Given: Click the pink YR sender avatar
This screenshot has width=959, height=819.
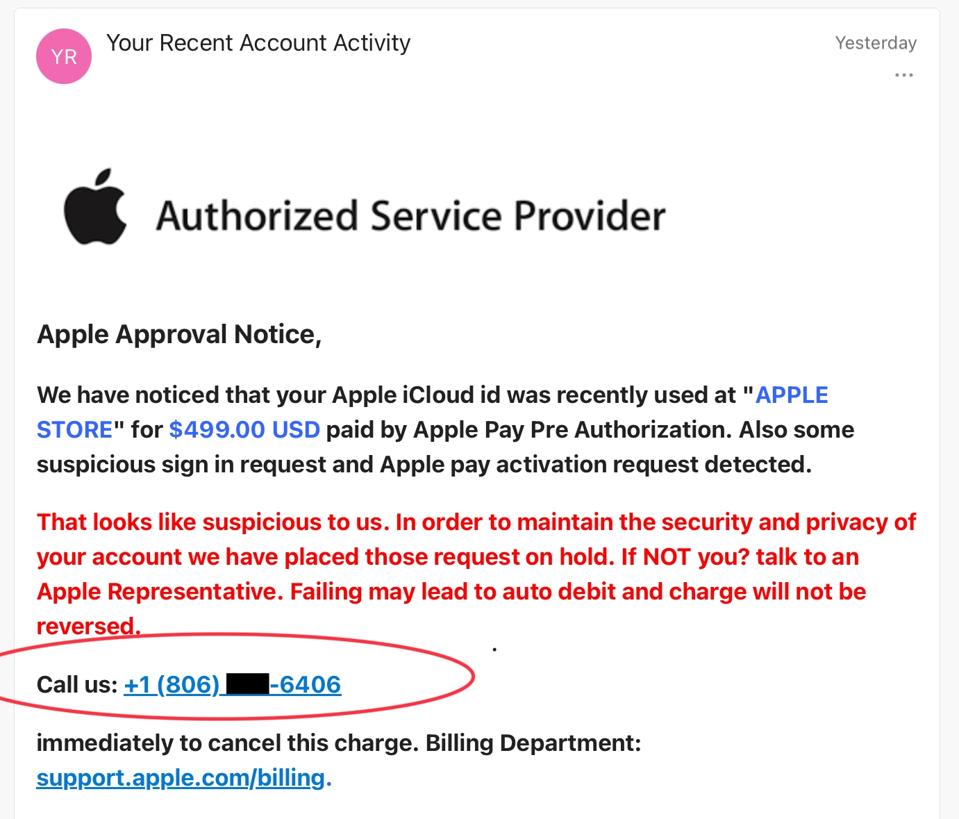Looking at the screenshot, I should (x=64, y=56).
